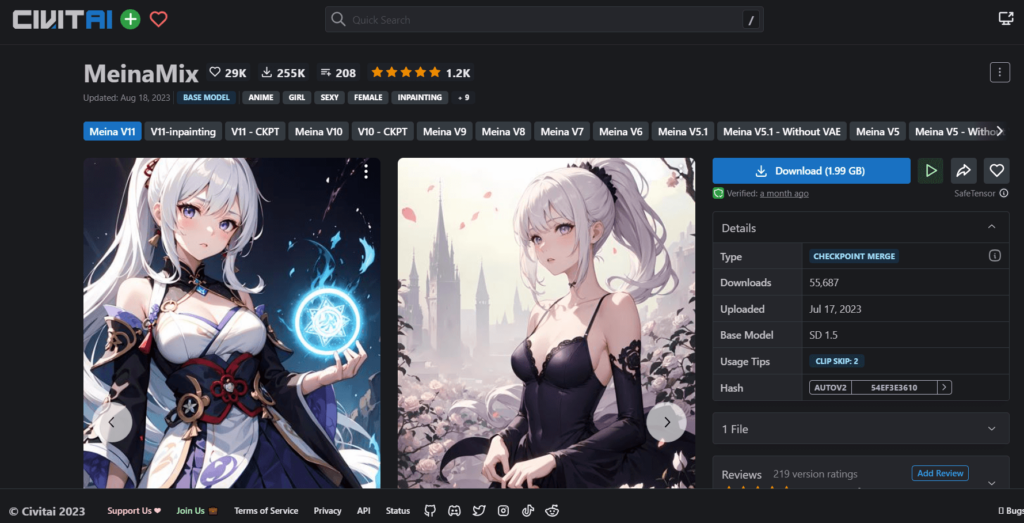Switch to the Meina V10 version tab
Screen dimensions: 1024x523
pyautogui.click(x=319, y=131)
